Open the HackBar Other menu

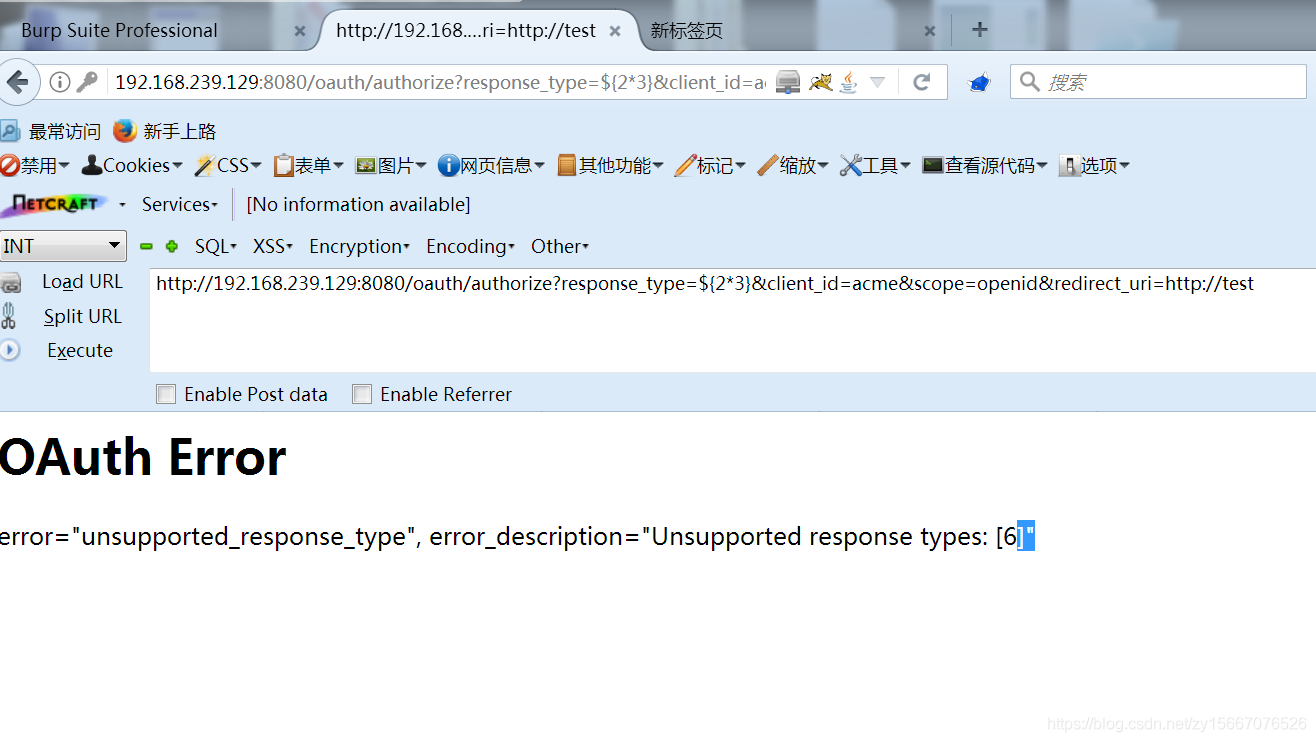[560, 246]
